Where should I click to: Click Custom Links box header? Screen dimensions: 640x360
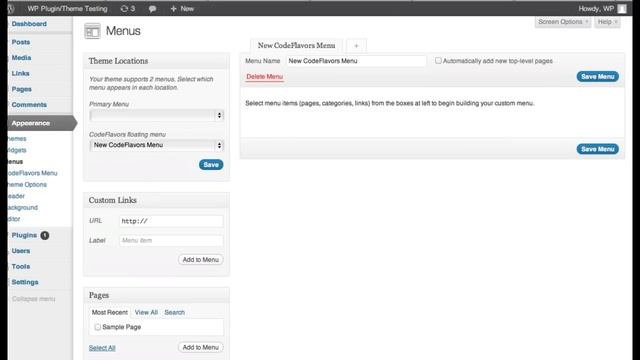pos(156,200)
